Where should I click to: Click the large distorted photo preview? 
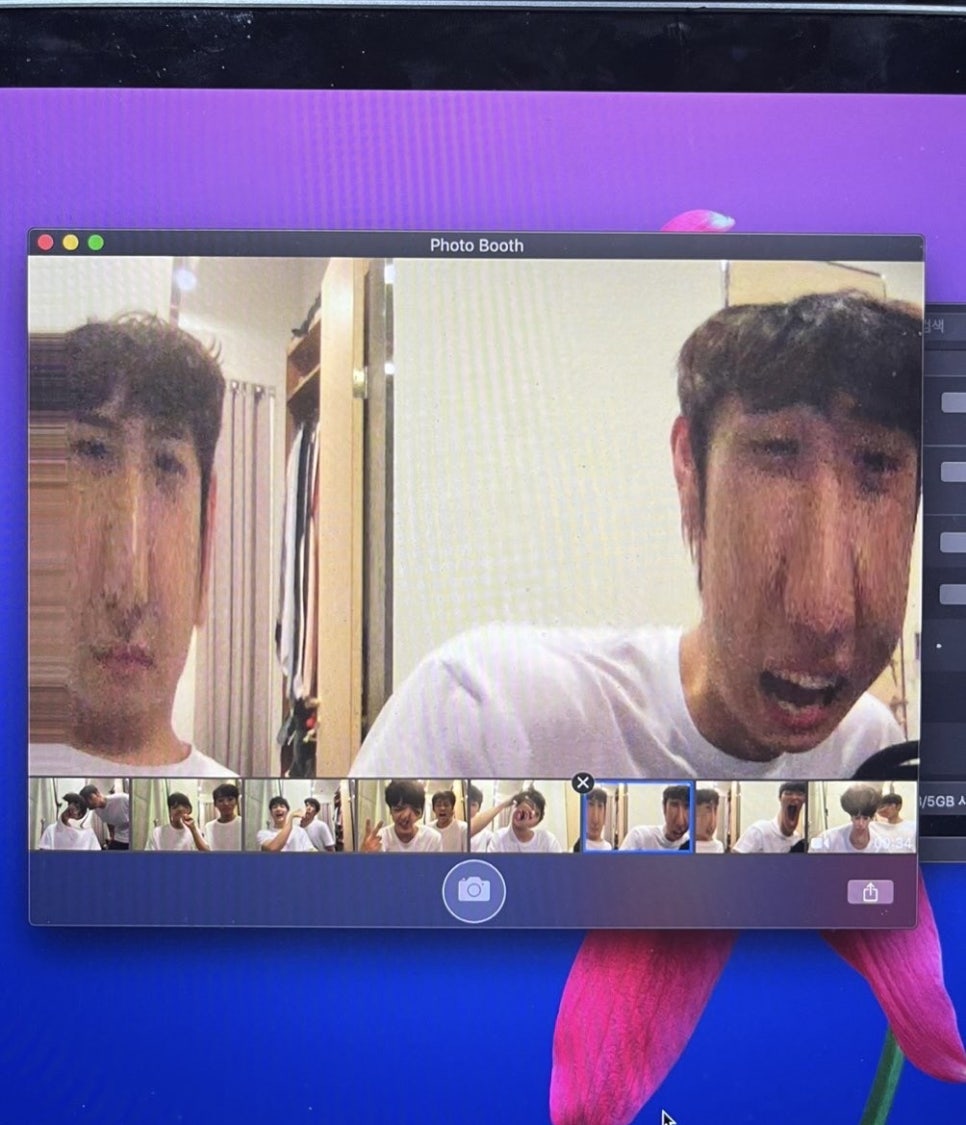475,517
